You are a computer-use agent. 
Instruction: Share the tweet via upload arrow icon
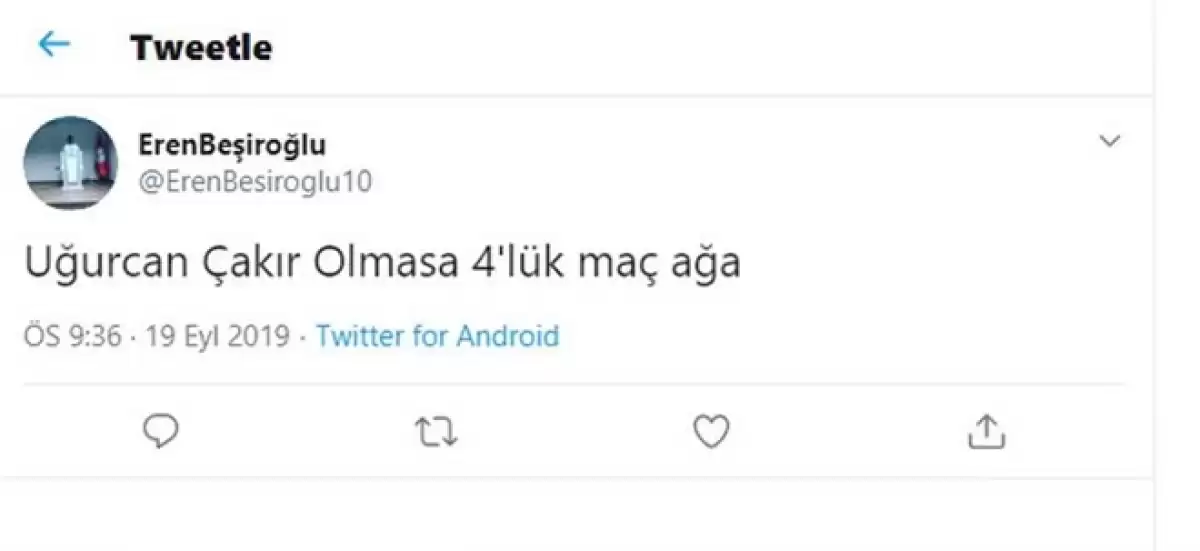coord(986,431)
